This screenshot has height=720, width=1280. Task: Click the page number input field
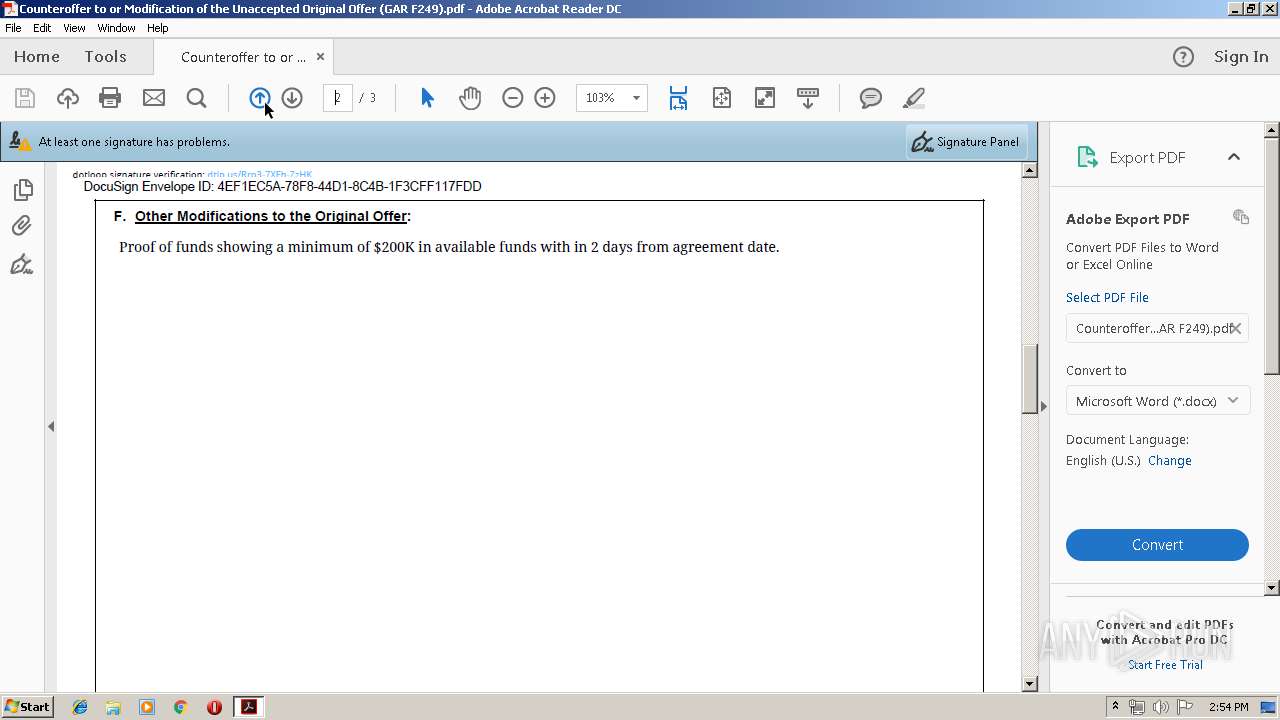tap(338, 98)
